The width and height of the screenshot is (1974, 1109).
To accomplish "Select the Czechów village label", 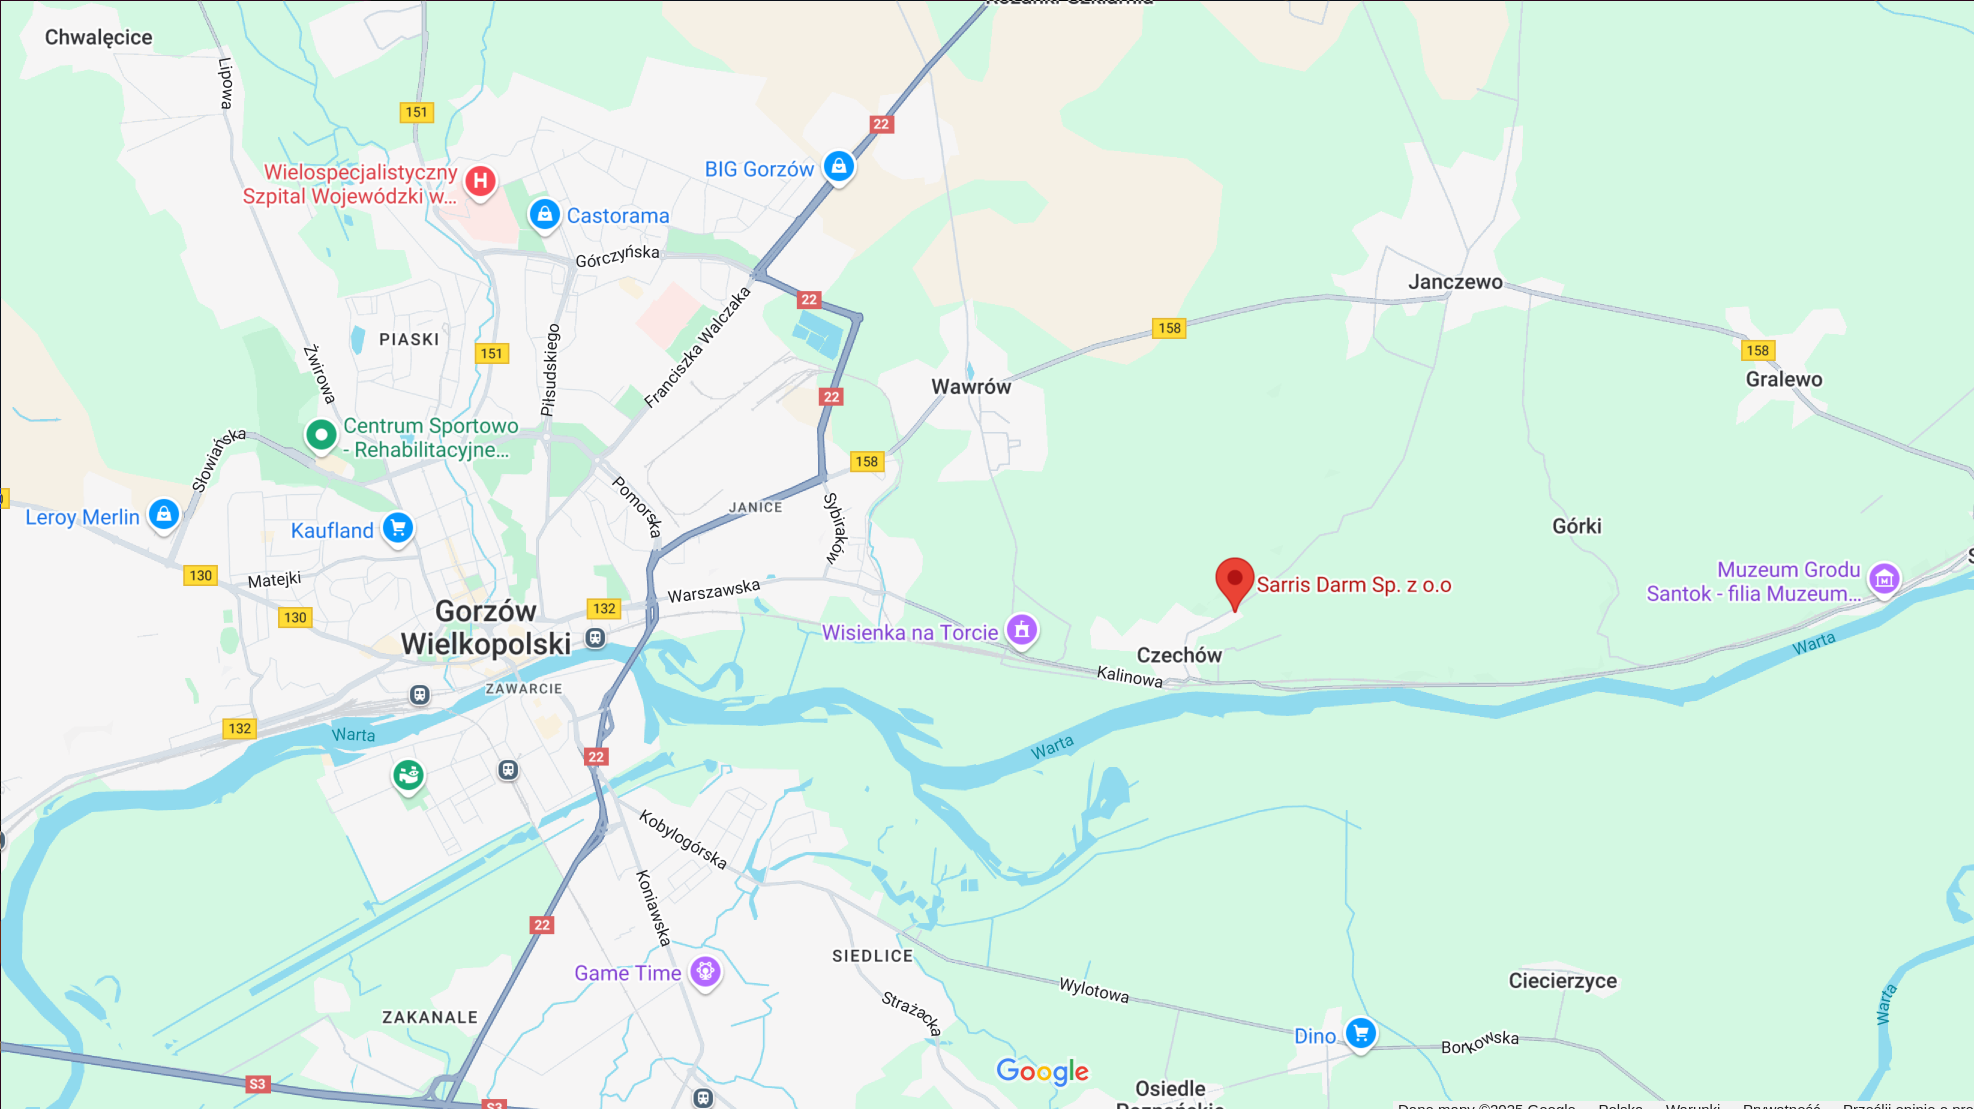I will point(1179,655).
